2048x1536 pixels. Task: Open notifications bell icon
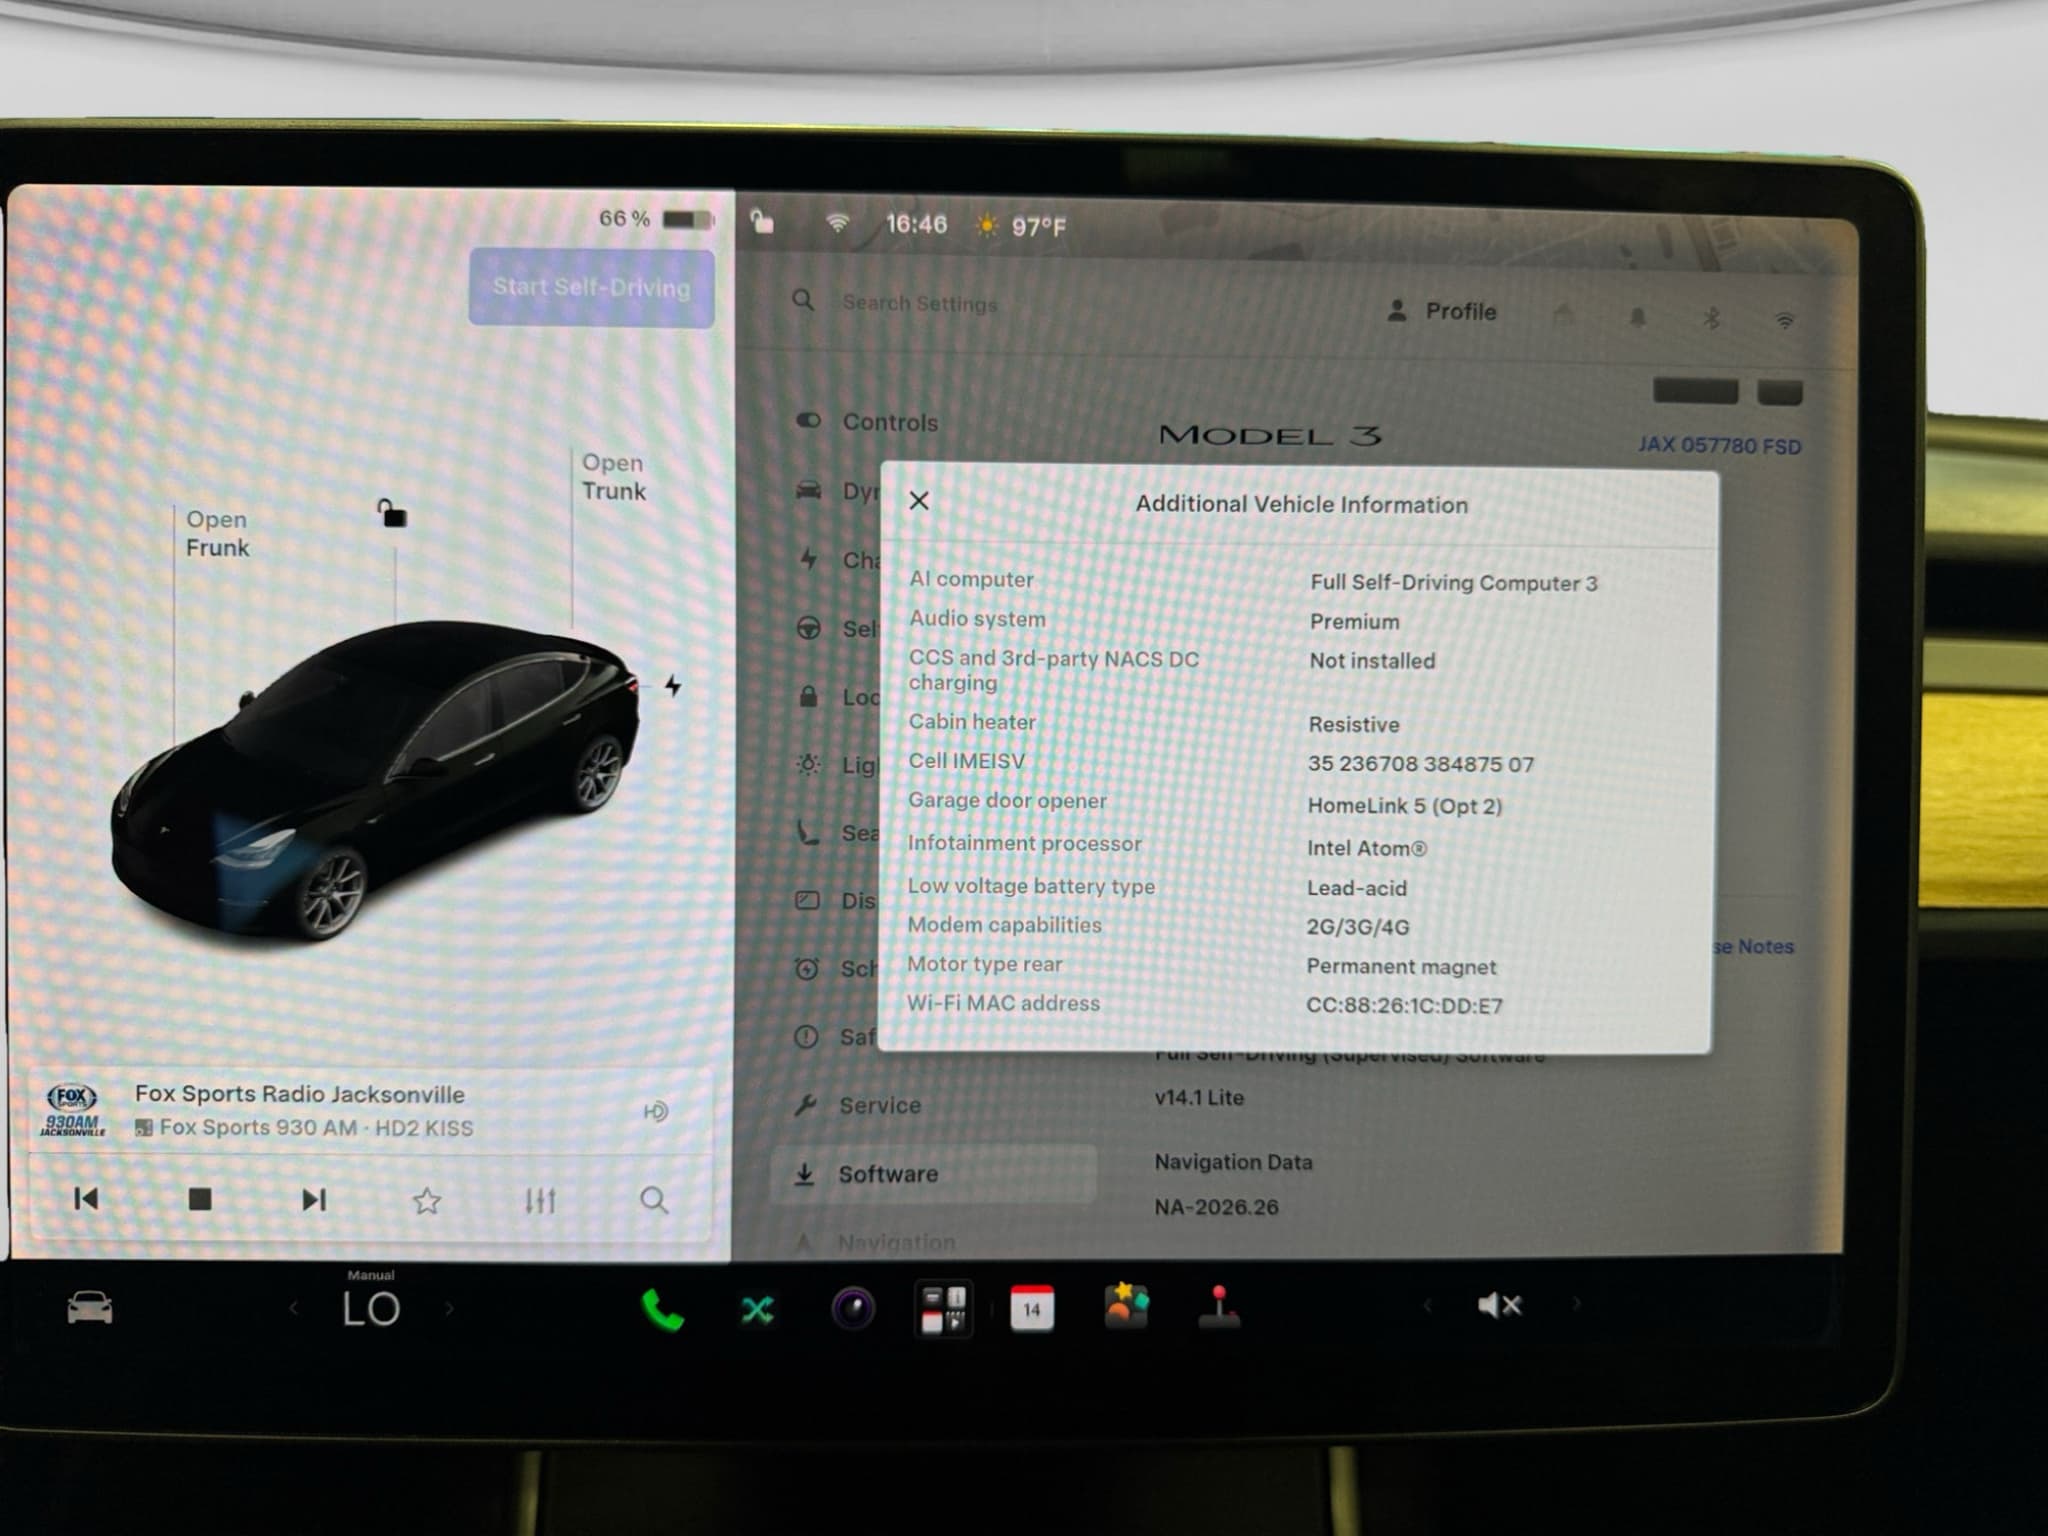point(1638,317)
